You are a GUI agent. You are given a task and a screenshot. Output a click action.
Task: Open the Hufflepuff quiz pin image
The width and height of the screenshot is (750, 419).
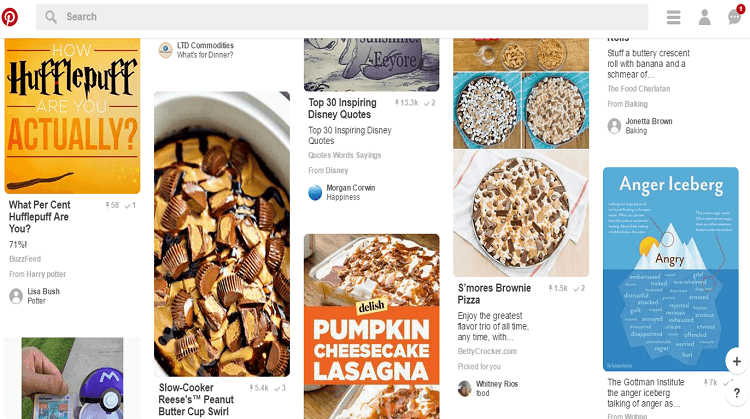(x=72, y=116)
